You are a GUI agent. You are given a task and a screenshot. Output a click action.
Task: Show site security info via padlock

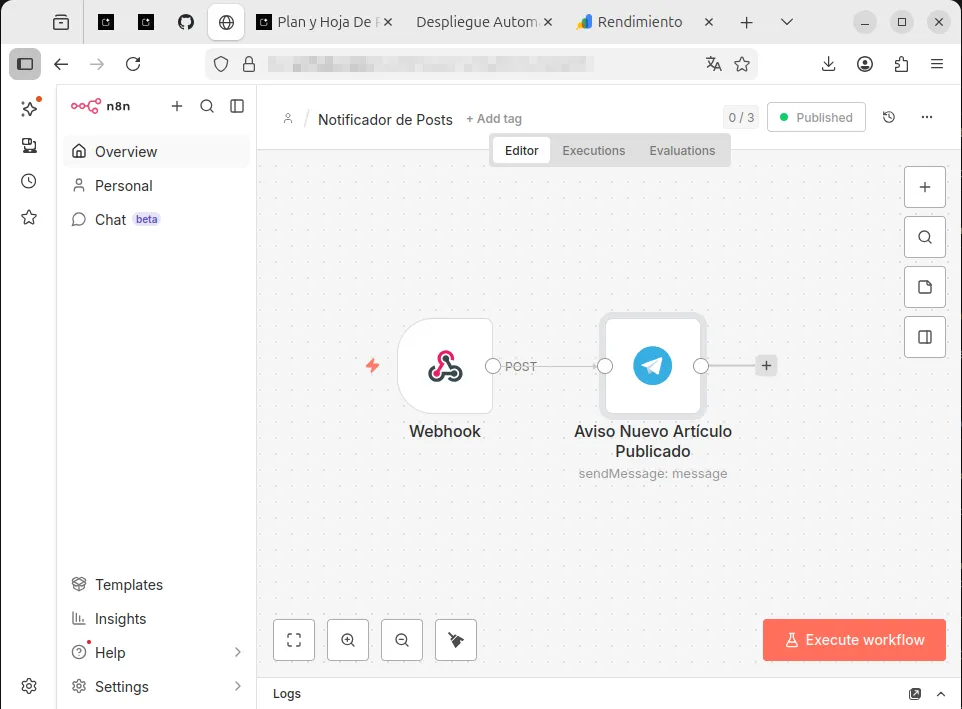pyautogui.click(x=248, y=64)
